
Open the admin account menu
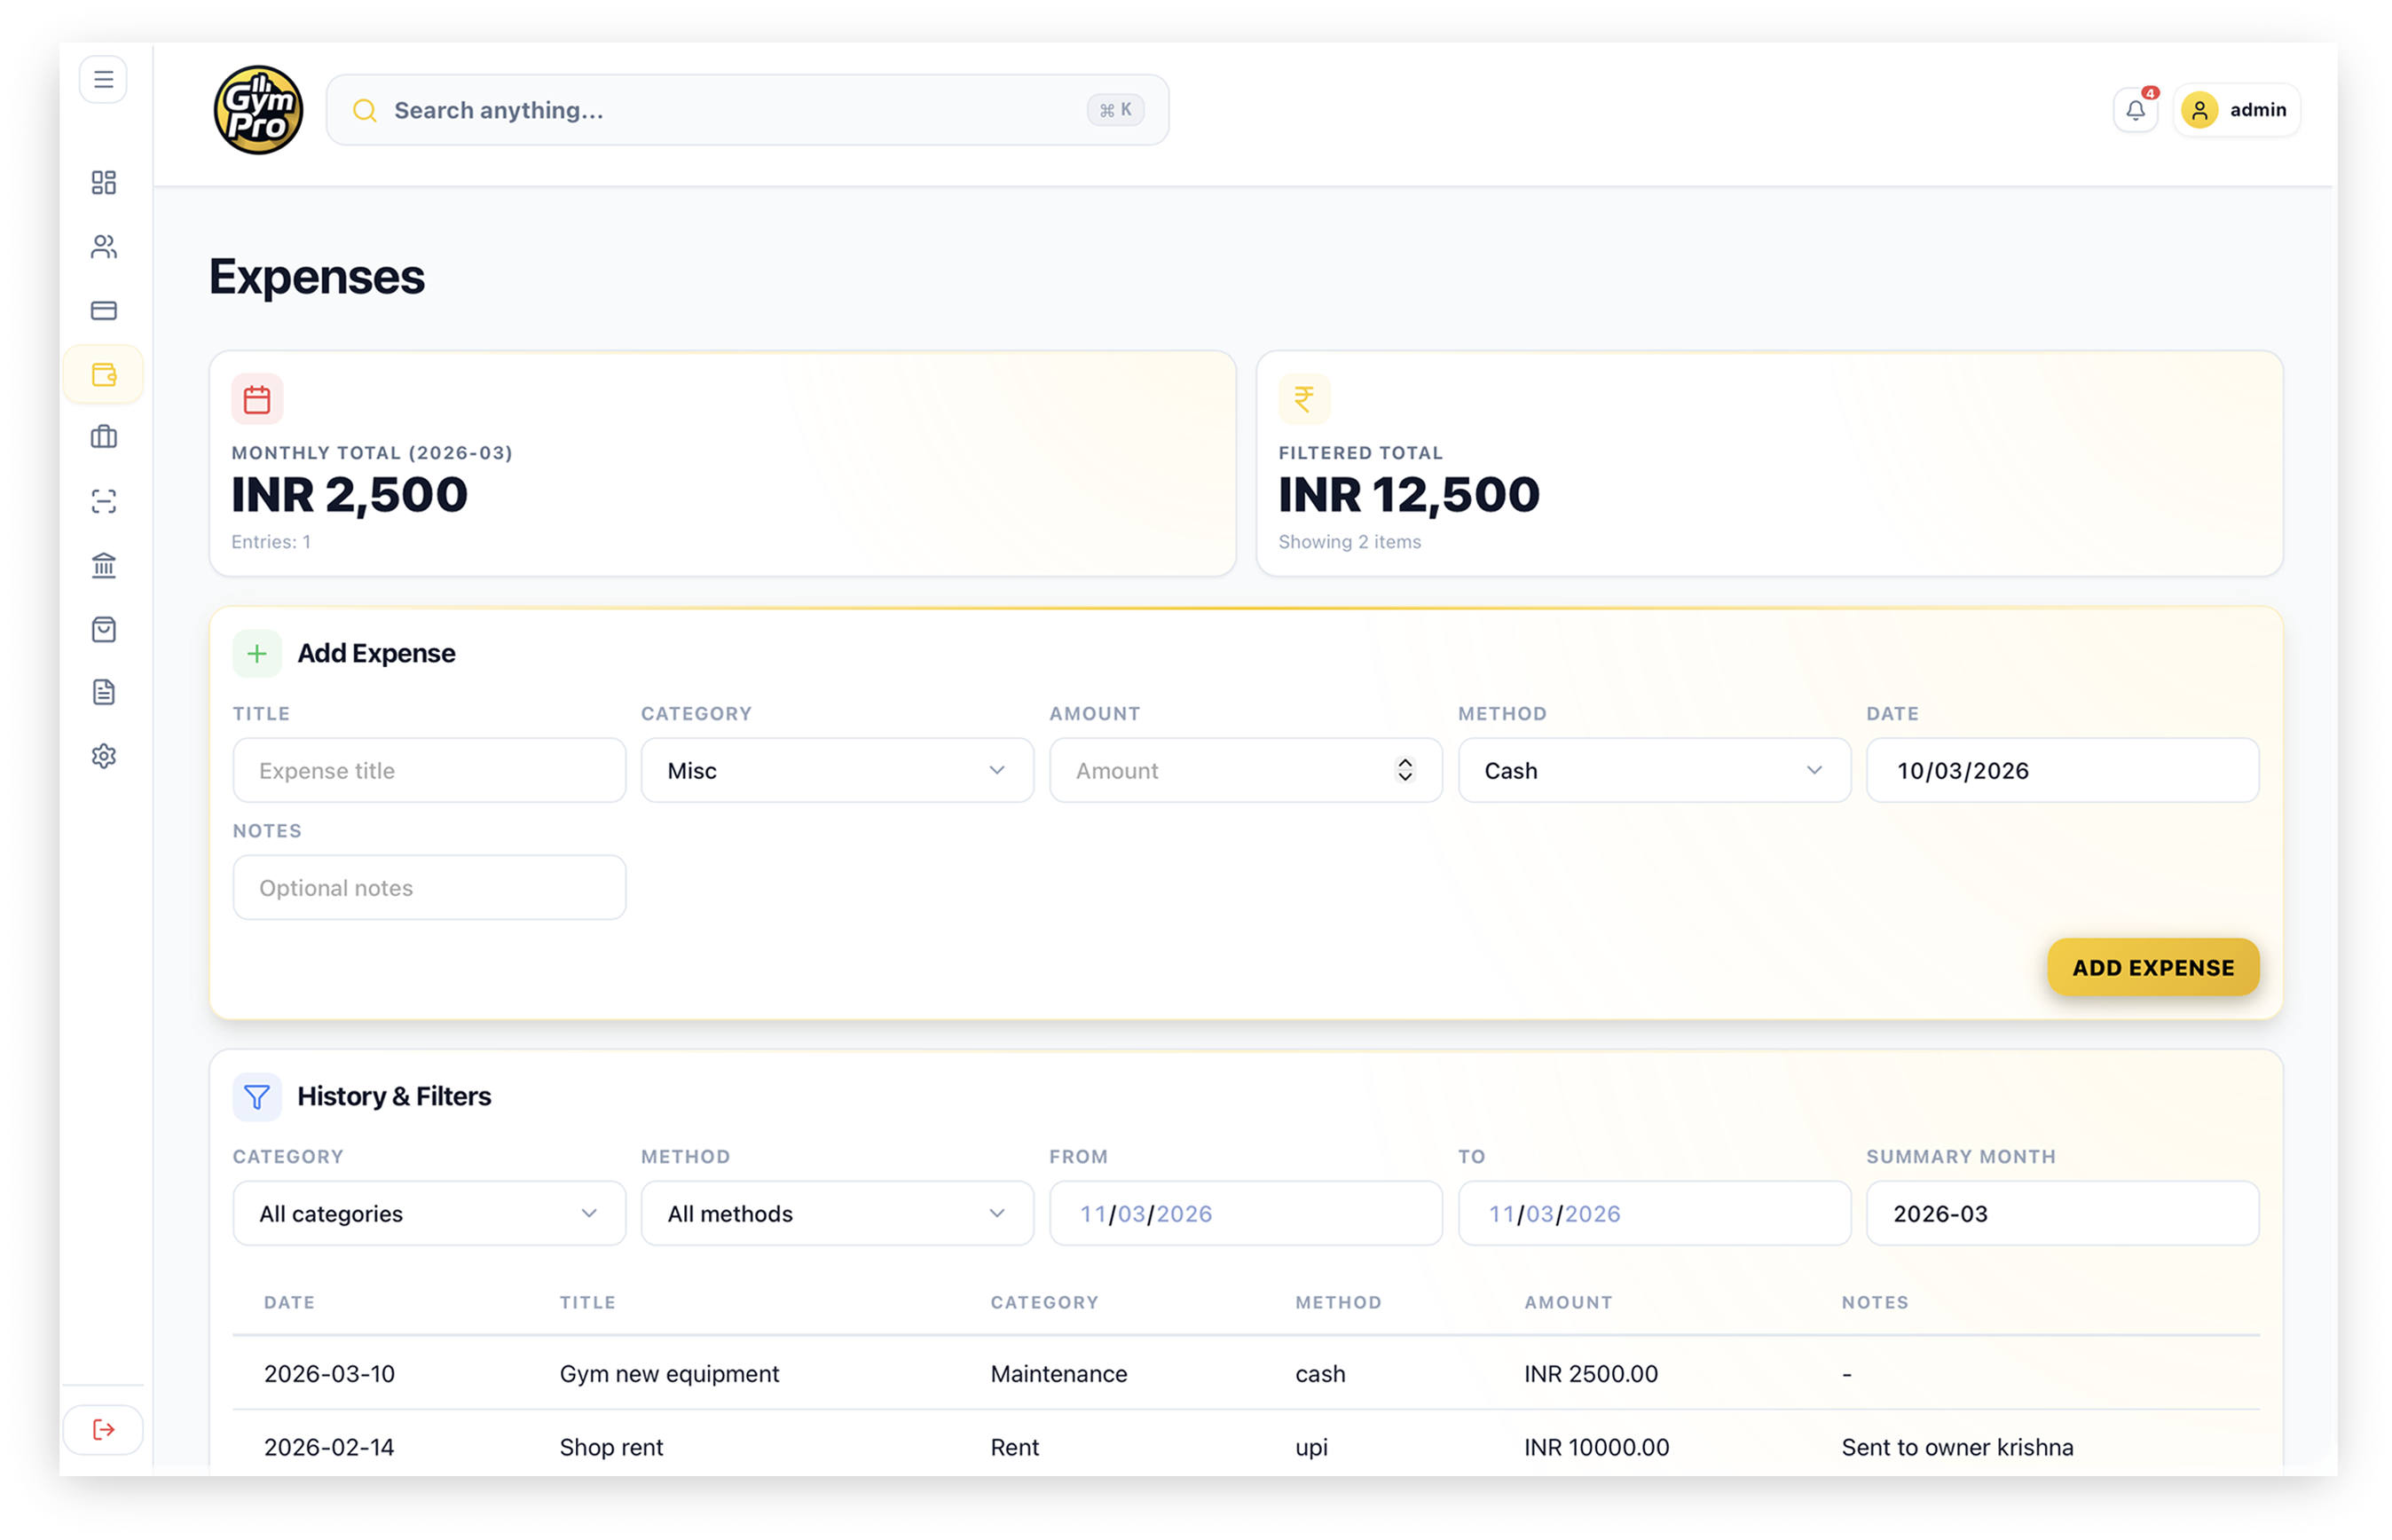pyautogui.click(x=2236, y=110)
